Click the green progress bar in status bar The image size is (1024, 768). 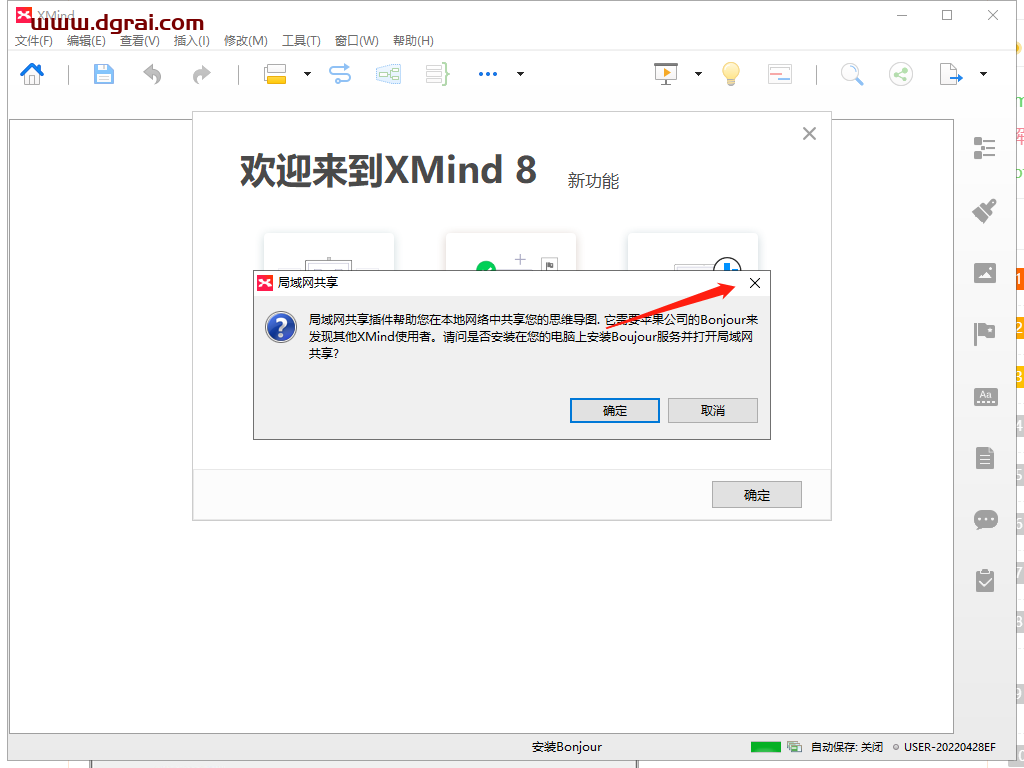[766, 746]
